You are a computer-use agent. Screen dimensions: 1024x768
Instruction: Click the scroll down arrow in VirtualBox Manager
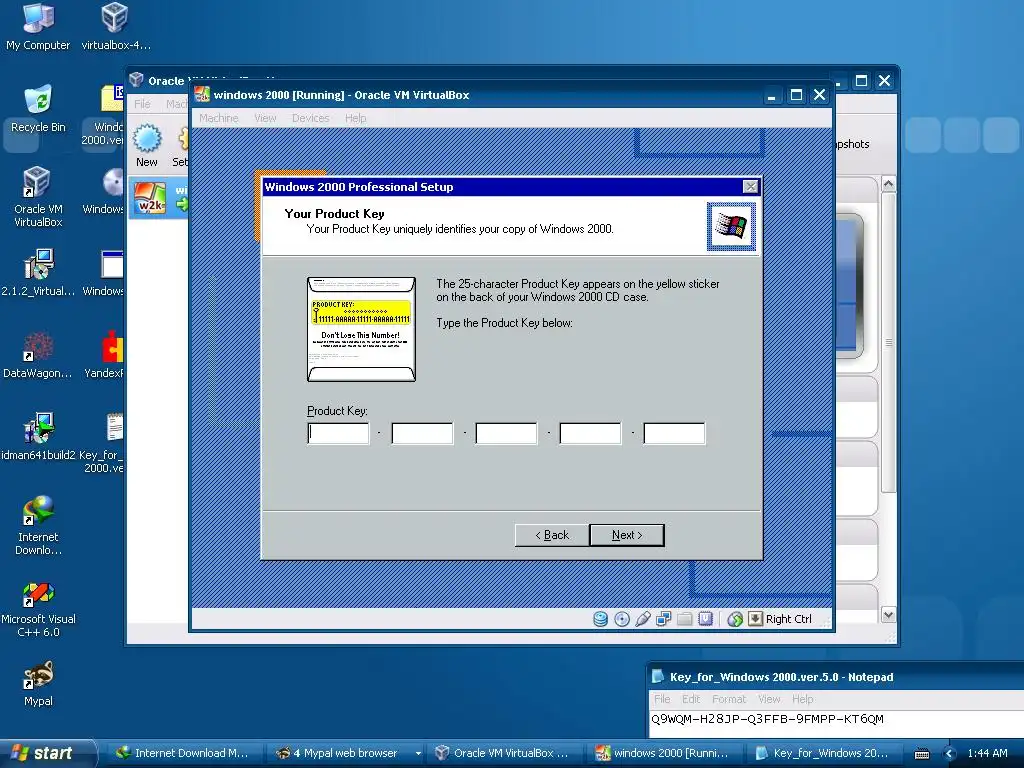tap(888, 615)
